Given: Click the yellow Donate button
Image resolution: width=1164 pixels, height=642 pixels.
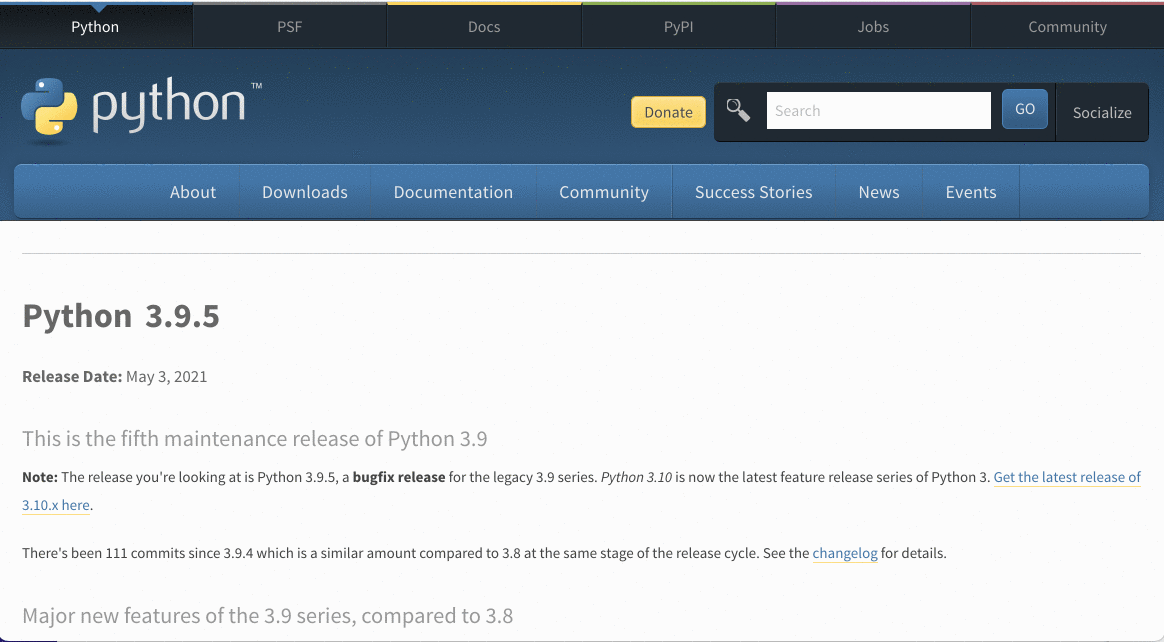Looking at the screenshot, I should pos(668,112).
